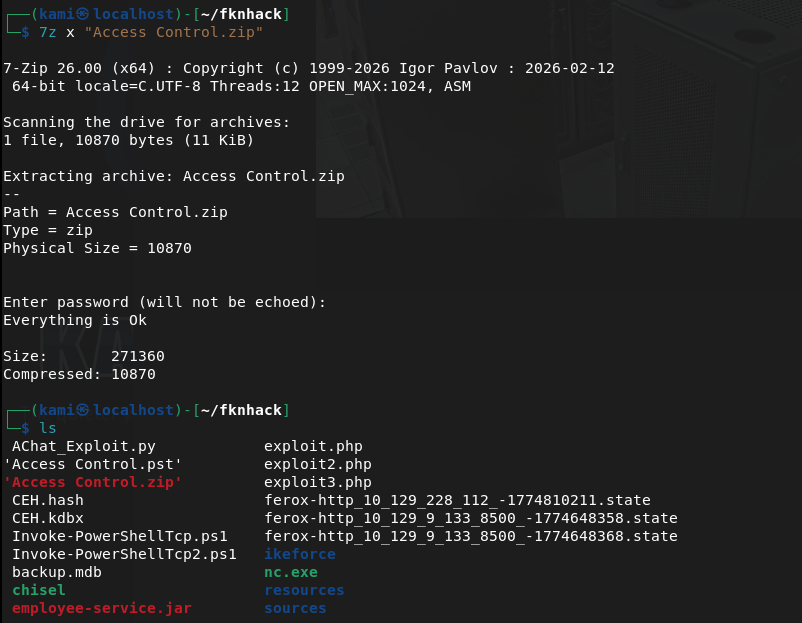The height and width of the screenshot is (623, 802).
Task: Click exploit3.php in the file listing
Action: [x=318, y=482]
